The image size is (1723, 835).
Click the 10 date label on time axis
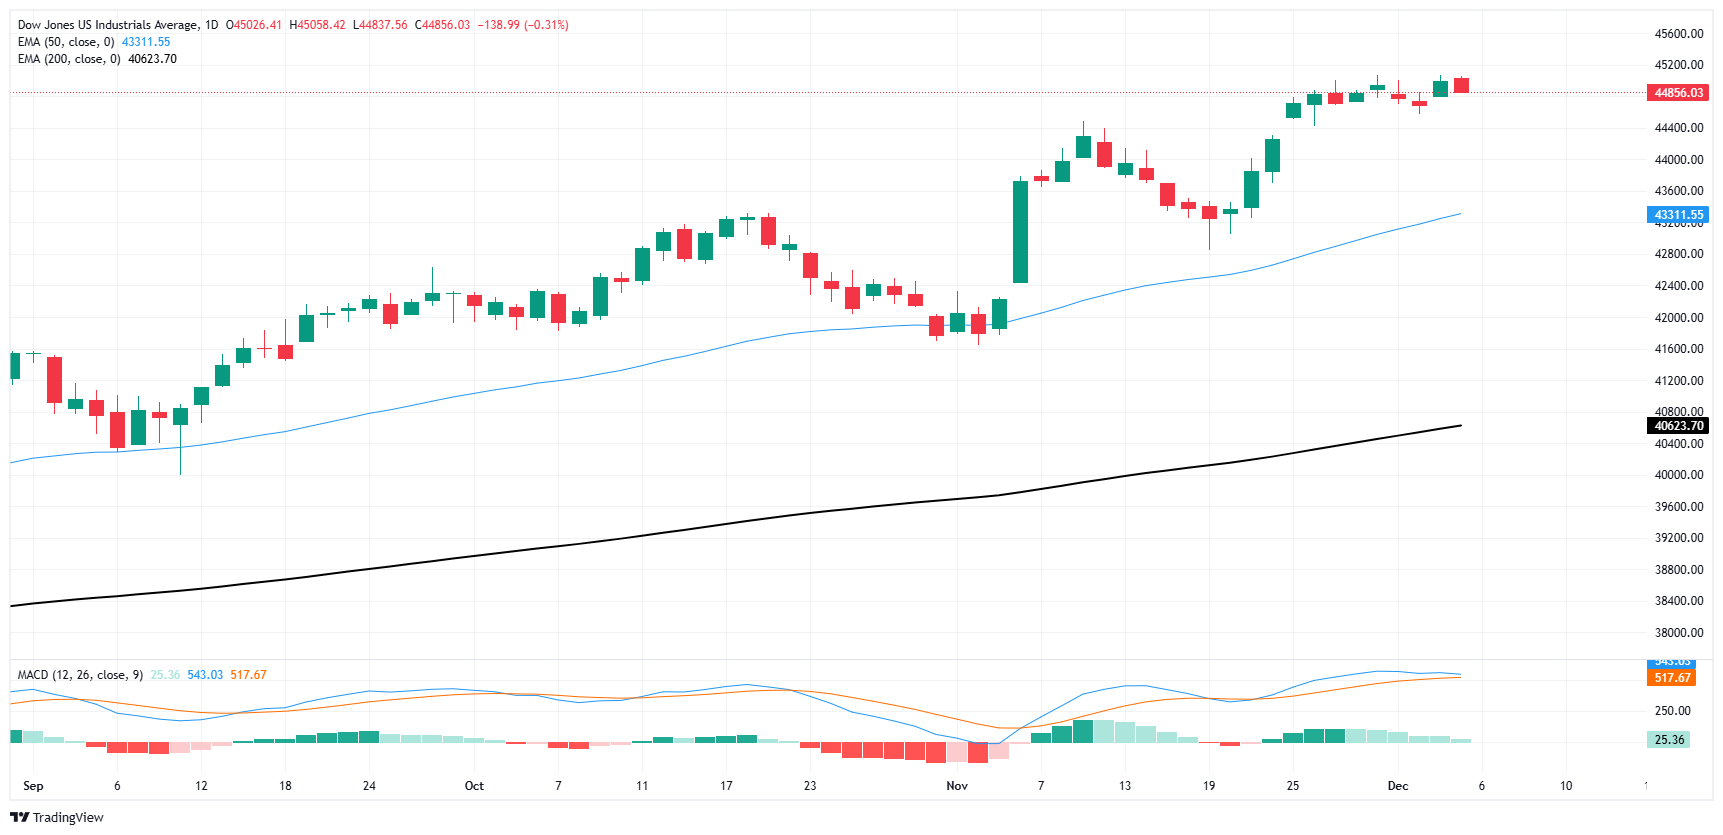tap(1566, 786)
